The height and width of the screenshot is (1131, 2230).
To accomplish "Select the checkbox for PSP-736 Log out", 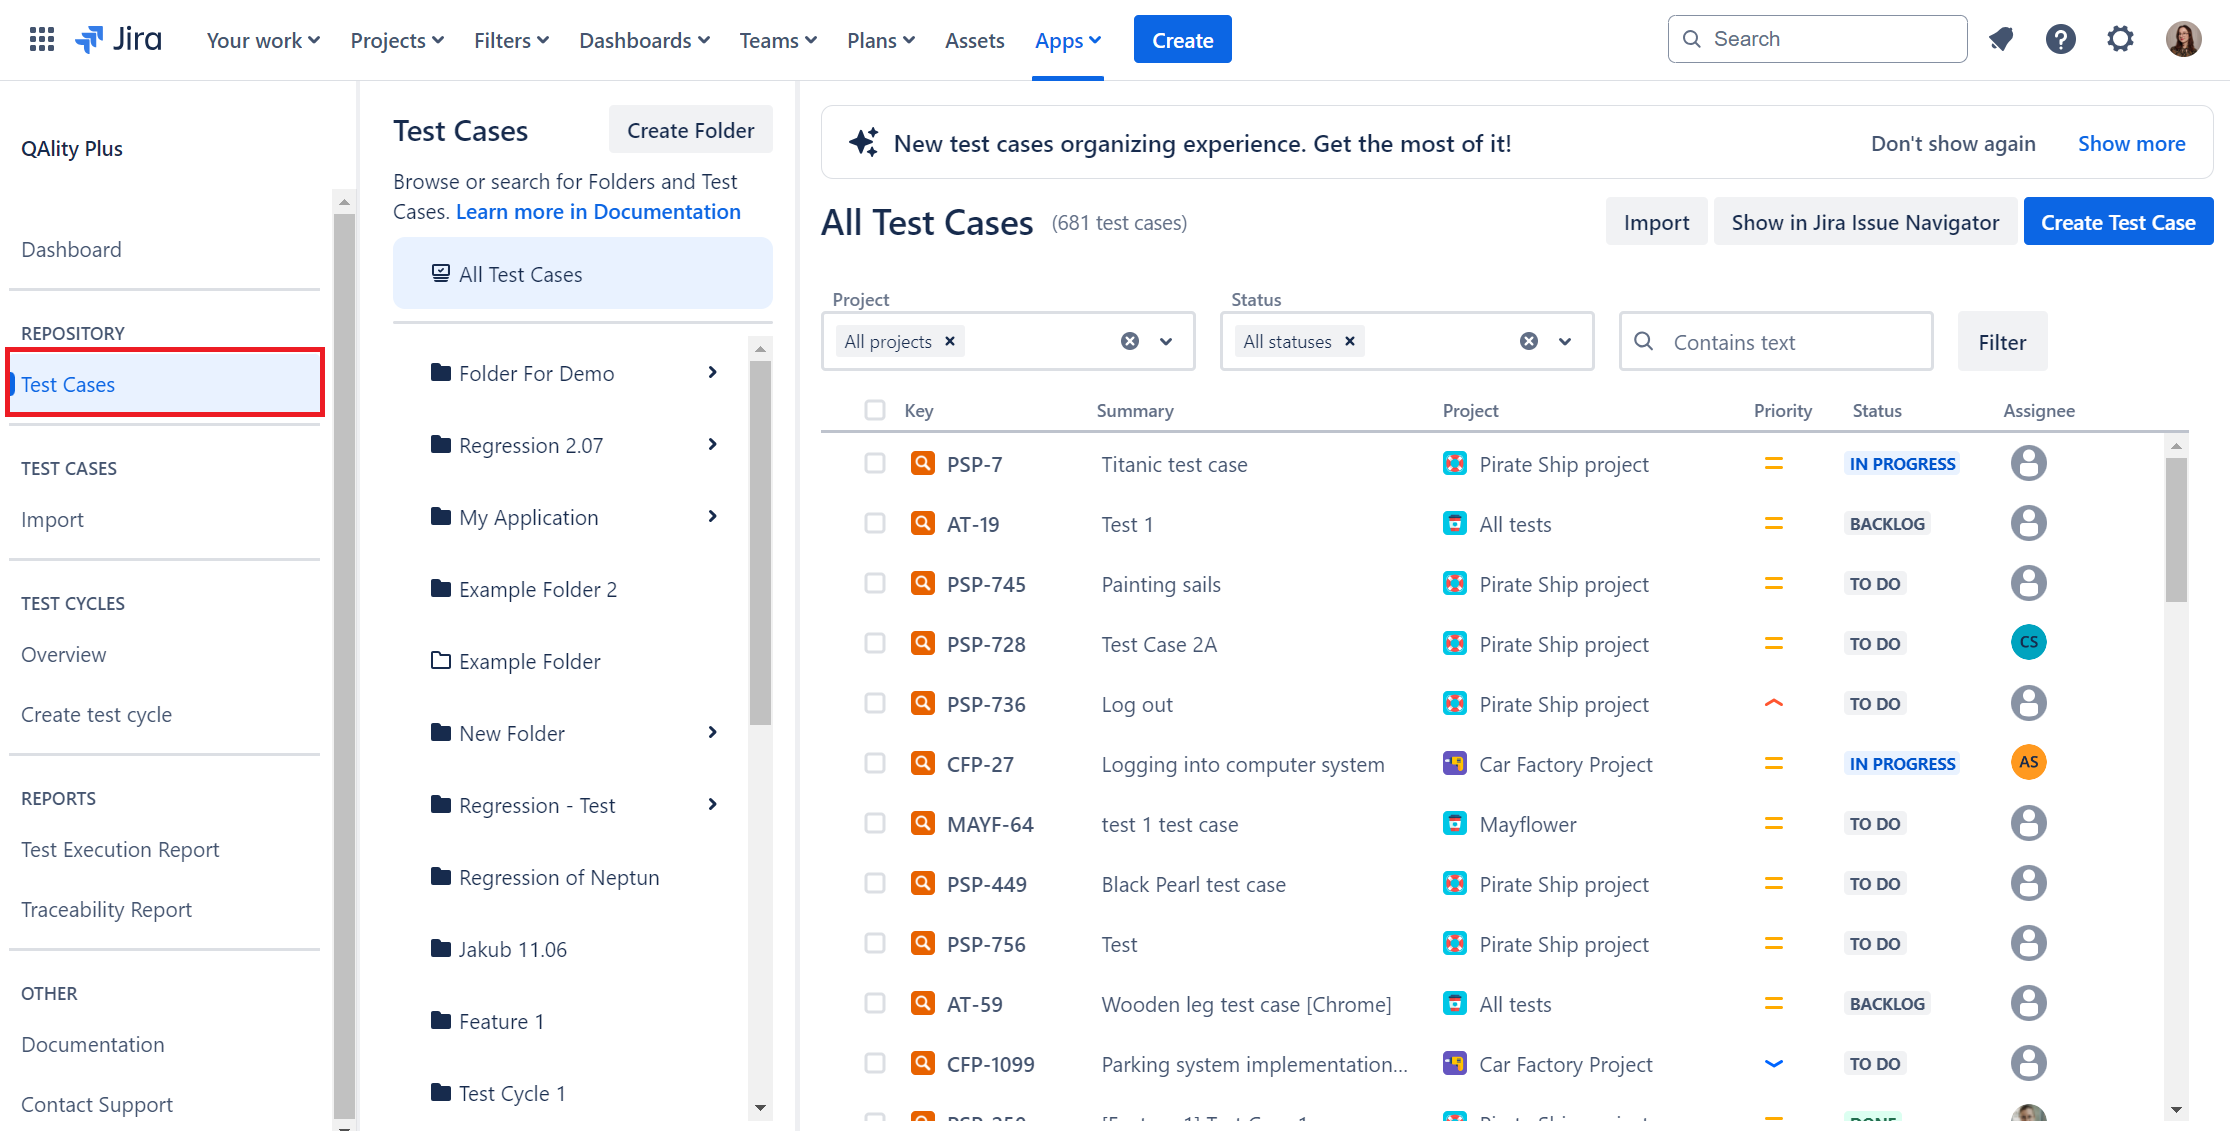I will (875, 703).
